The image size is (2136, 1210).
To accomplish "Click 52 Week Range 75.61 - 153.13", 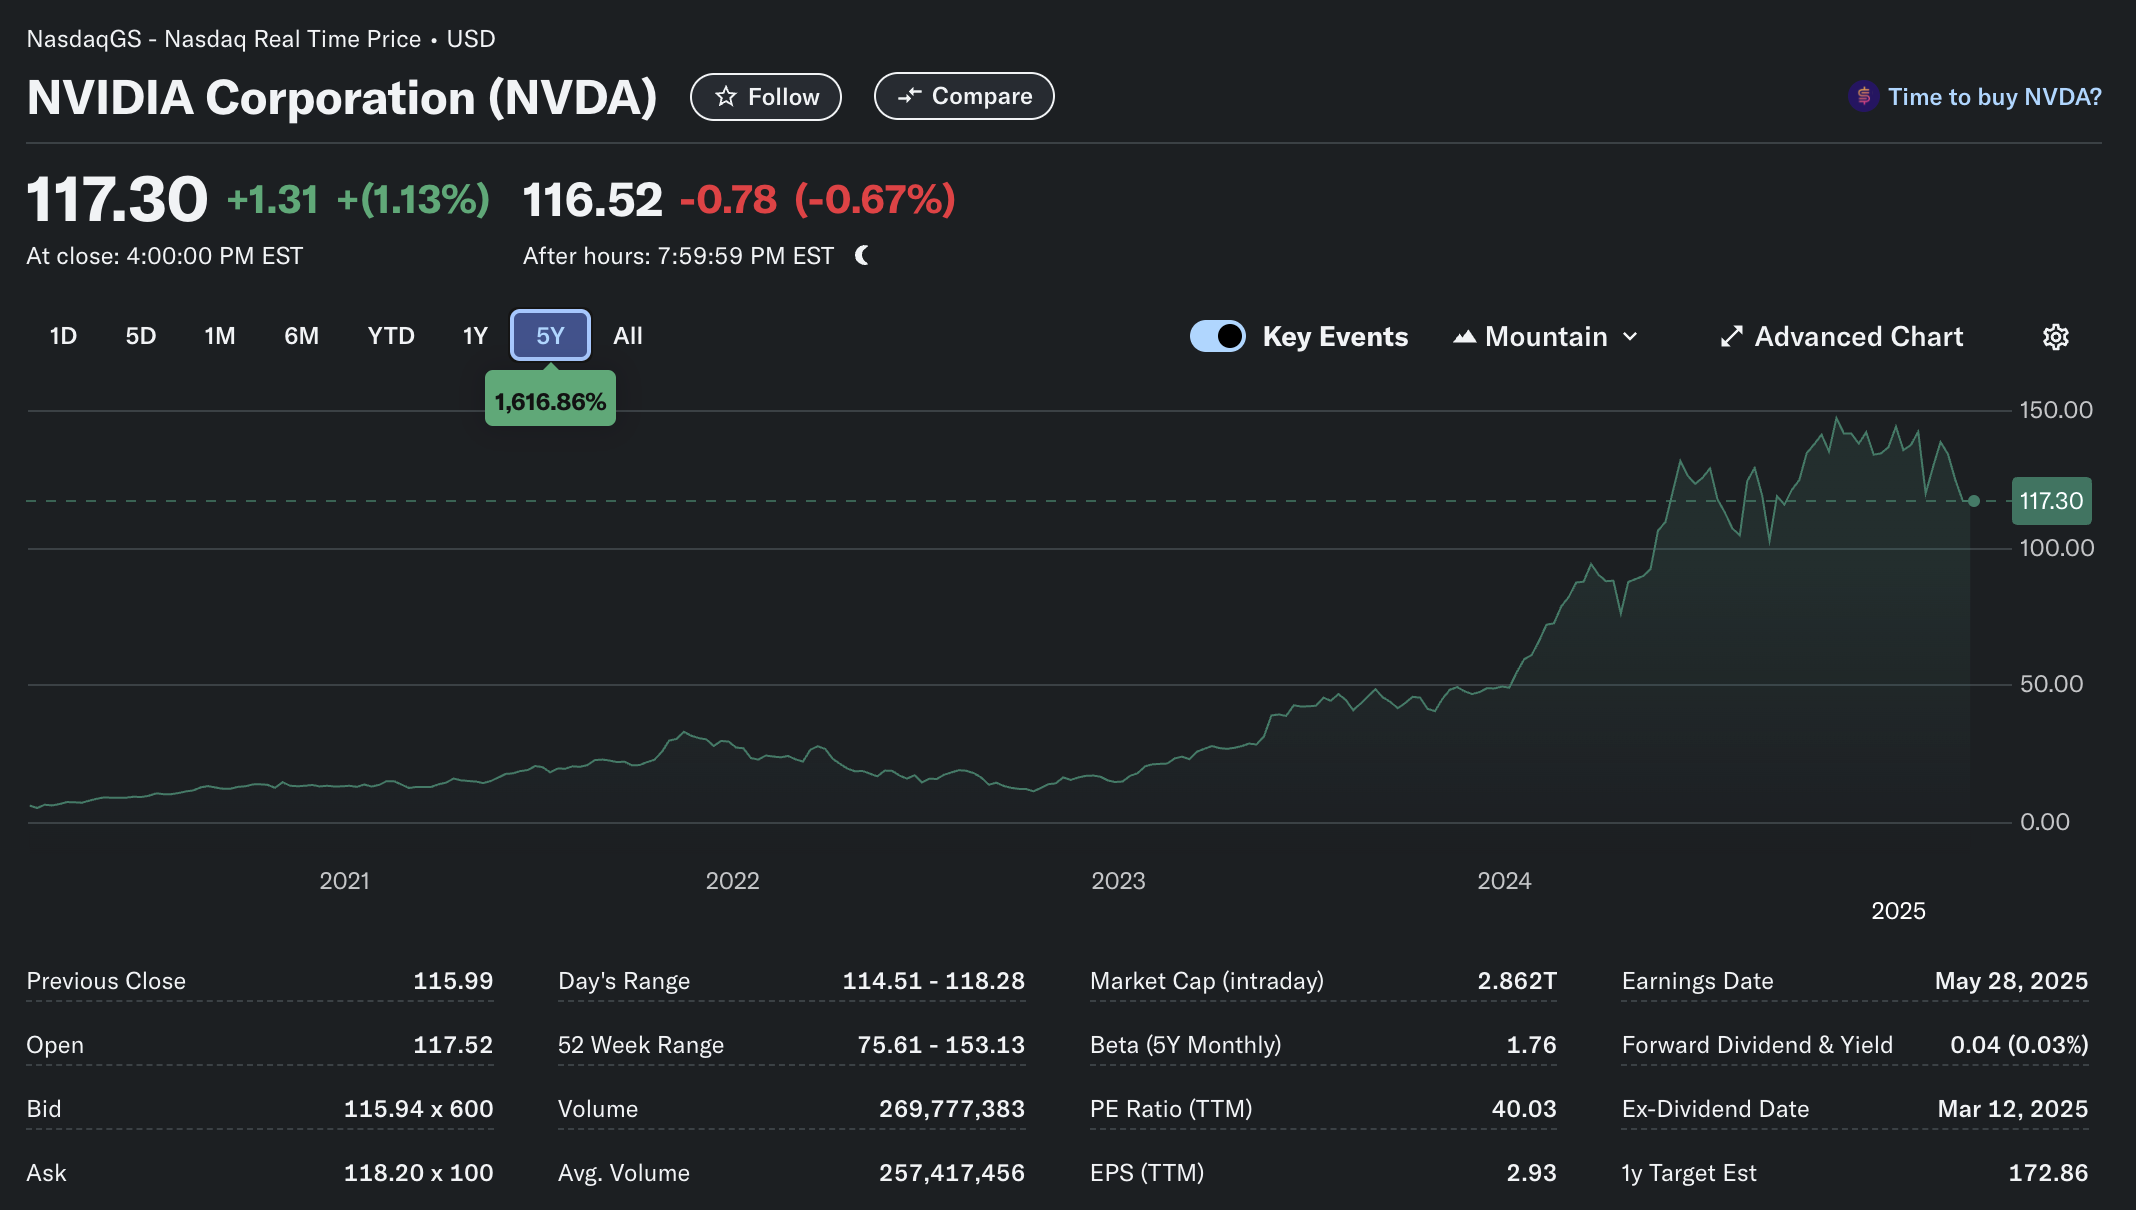I will coord(941,1045).
